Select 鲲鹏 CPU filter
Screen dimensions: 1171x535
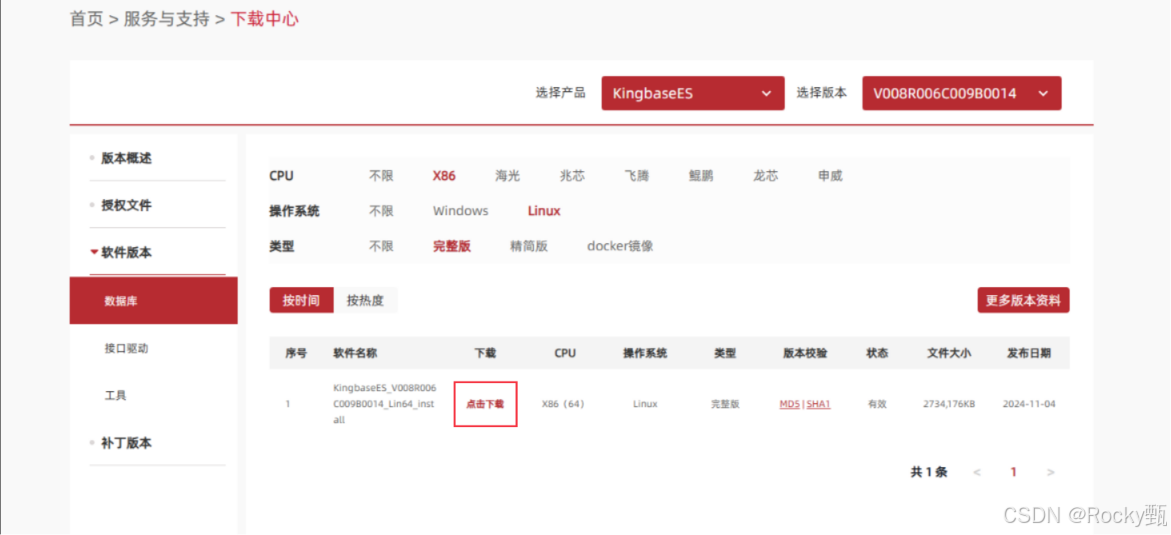click(x=701, y=176)
